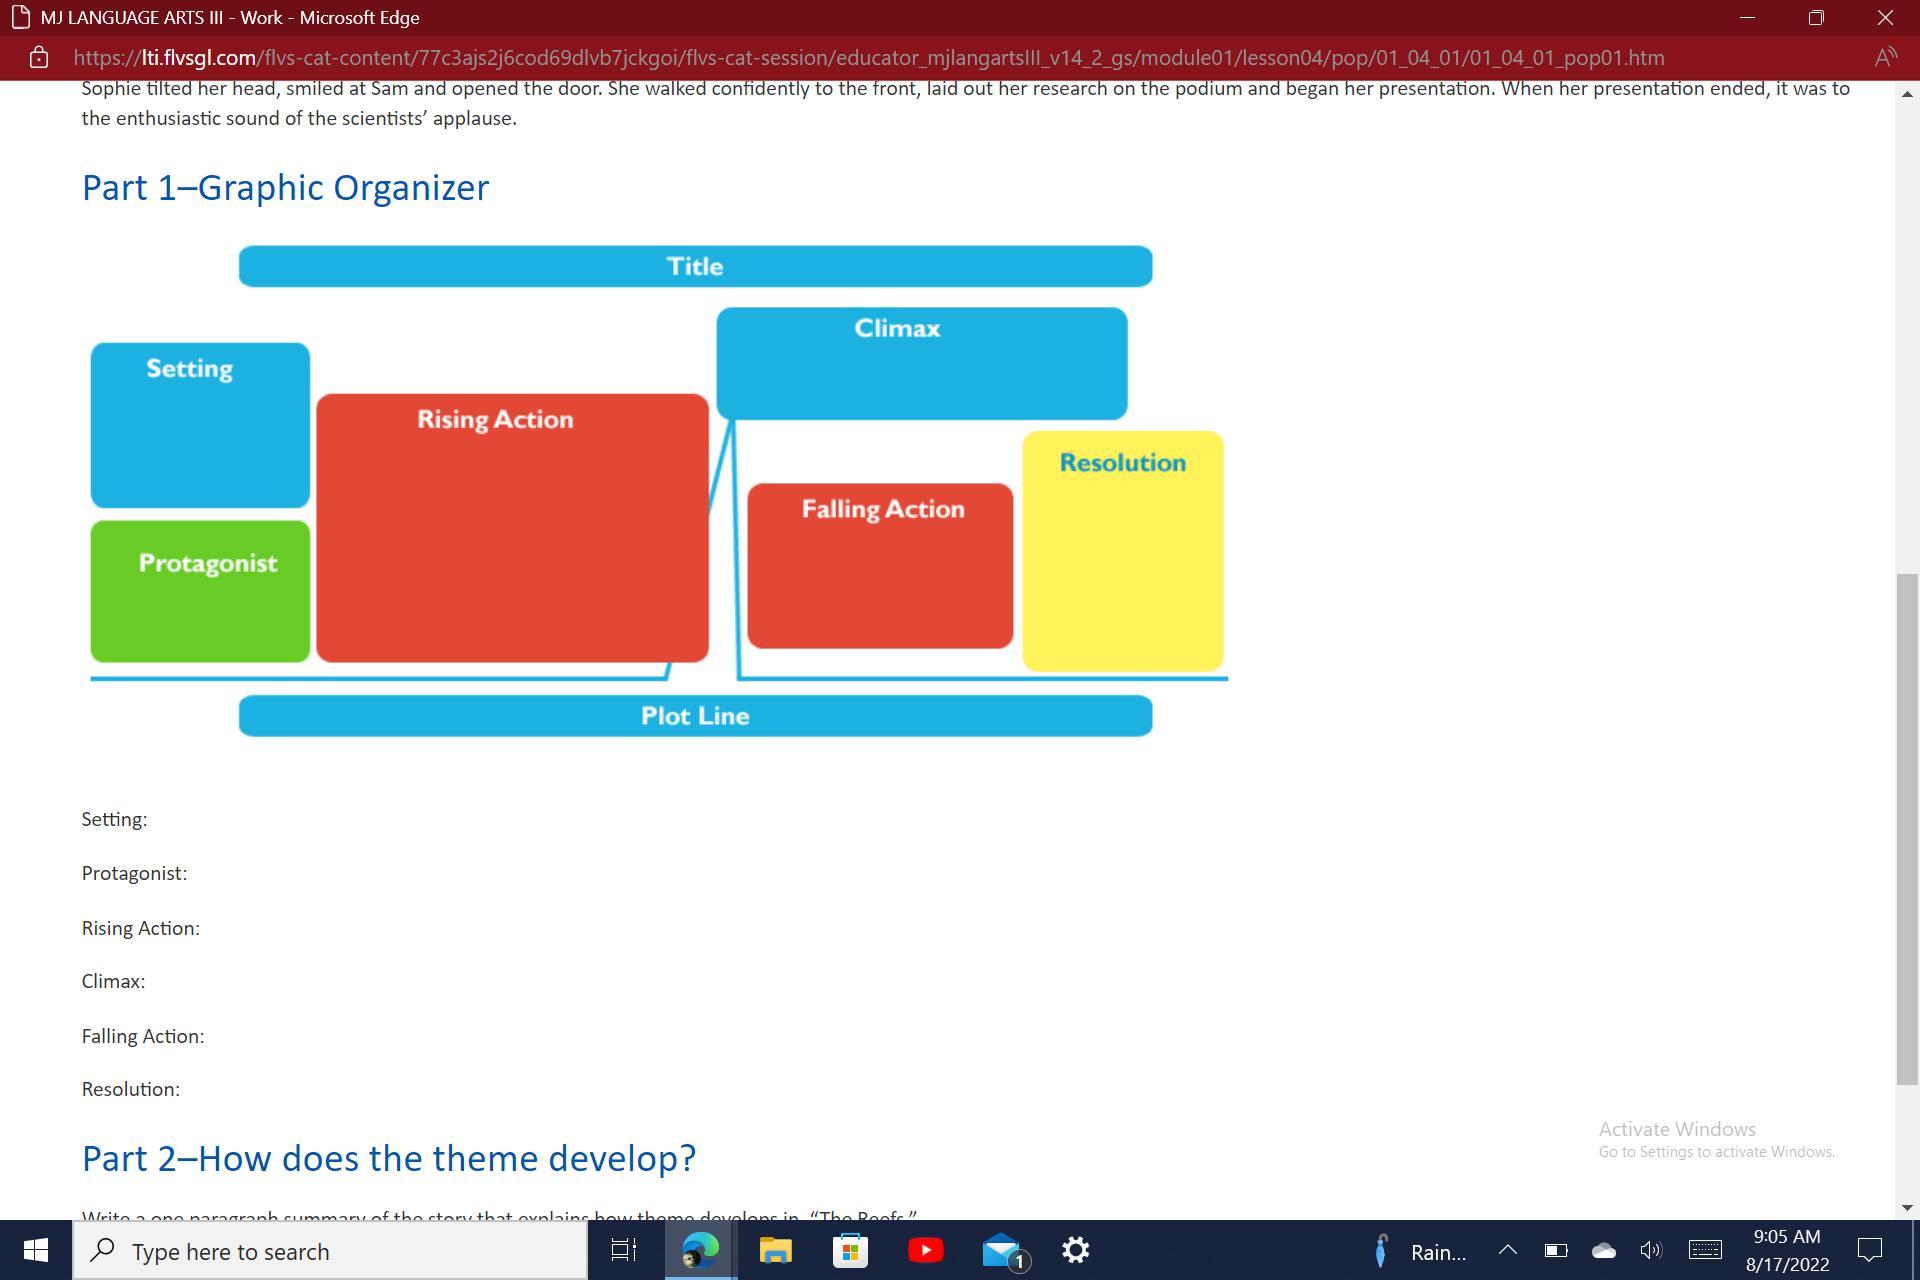Open the YouTube app on taskbar
1920x1280 pixels.
coord(925,1250)
